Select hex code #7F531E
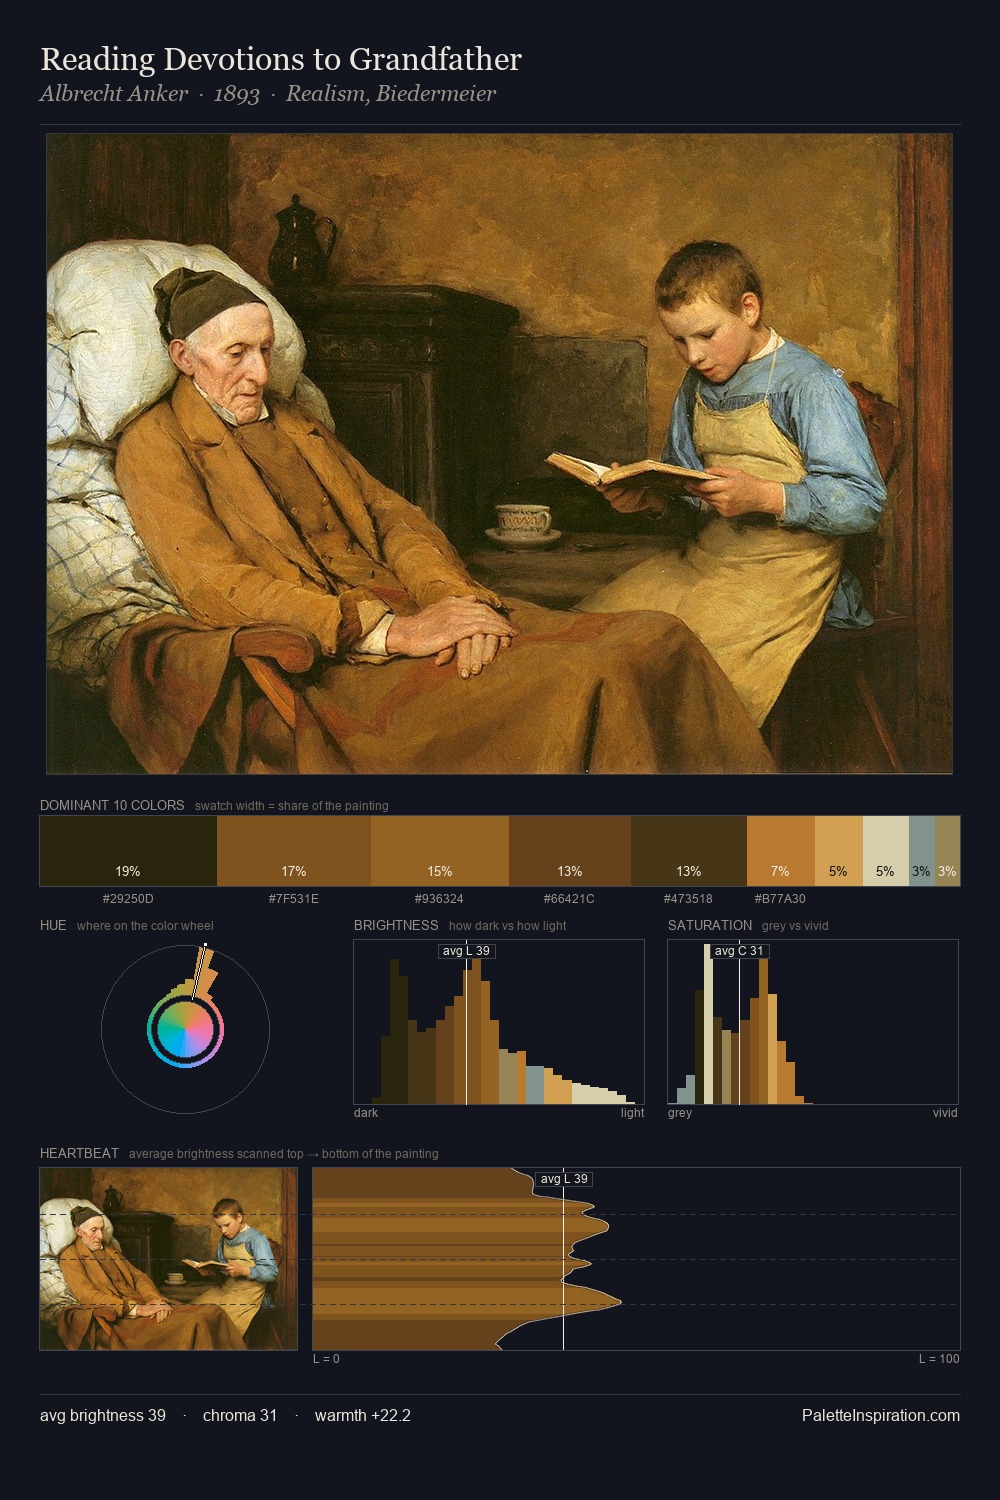This screenshot has height=1500, width=1000. (294, 899)
